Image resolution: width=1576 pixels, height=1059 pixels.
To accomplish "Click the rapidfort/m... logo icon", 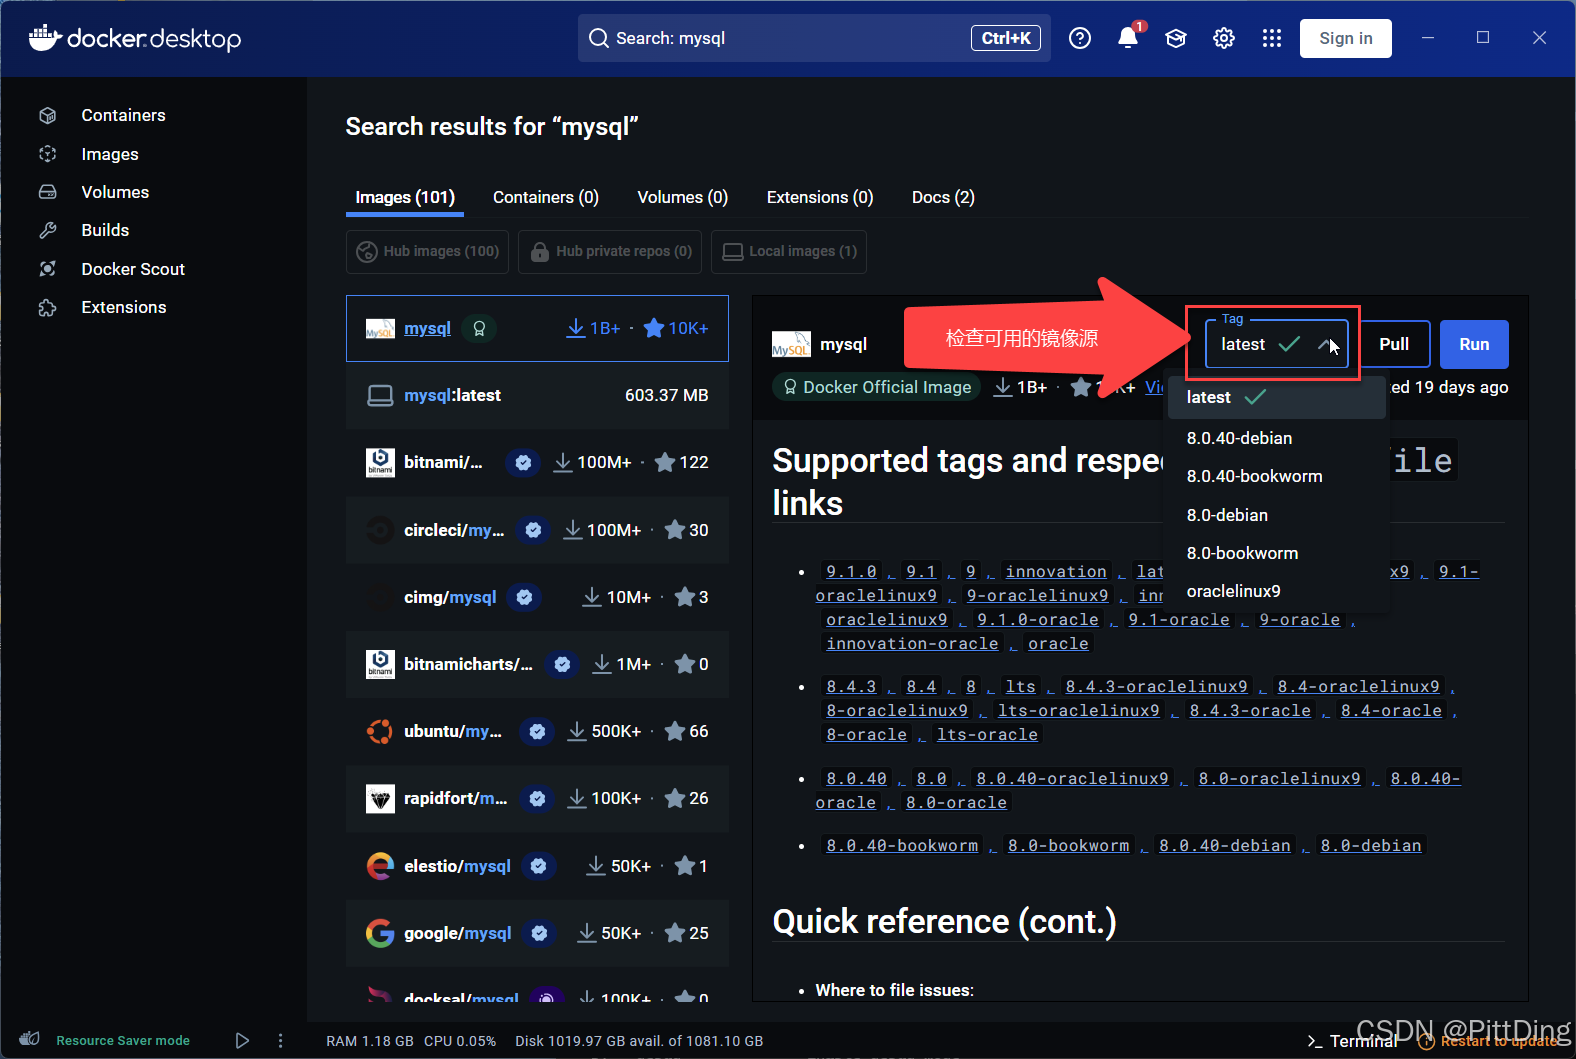I will tap(380, 798).
